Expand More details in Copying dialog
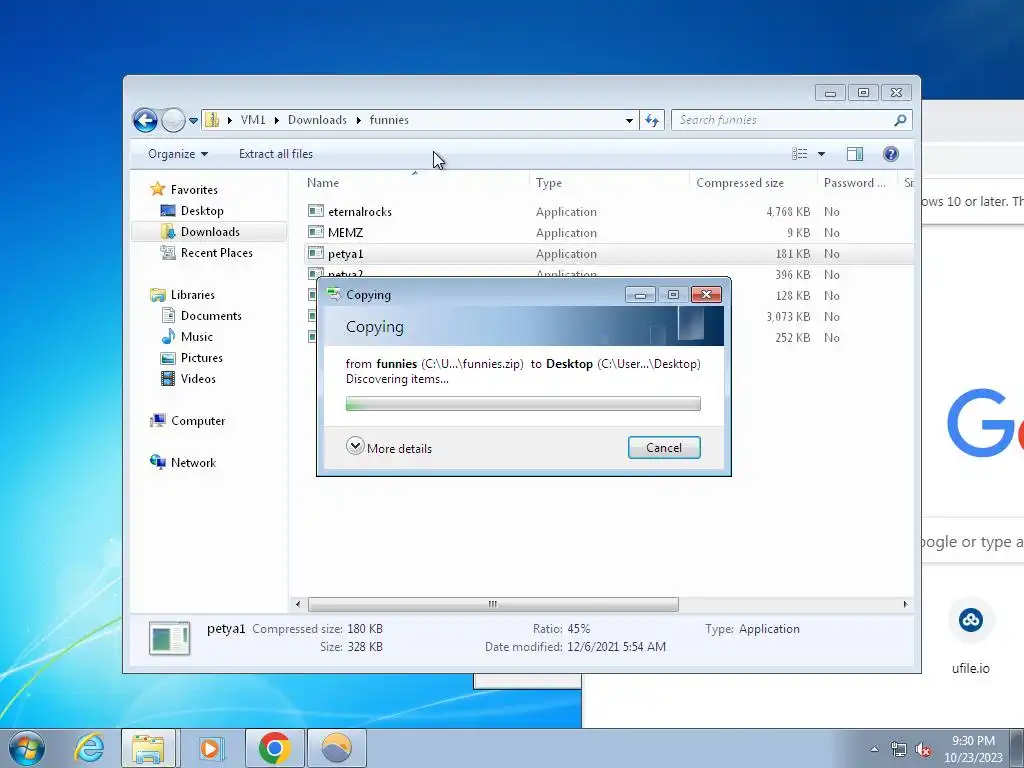1024x768 pixels. tap(389, 448)
